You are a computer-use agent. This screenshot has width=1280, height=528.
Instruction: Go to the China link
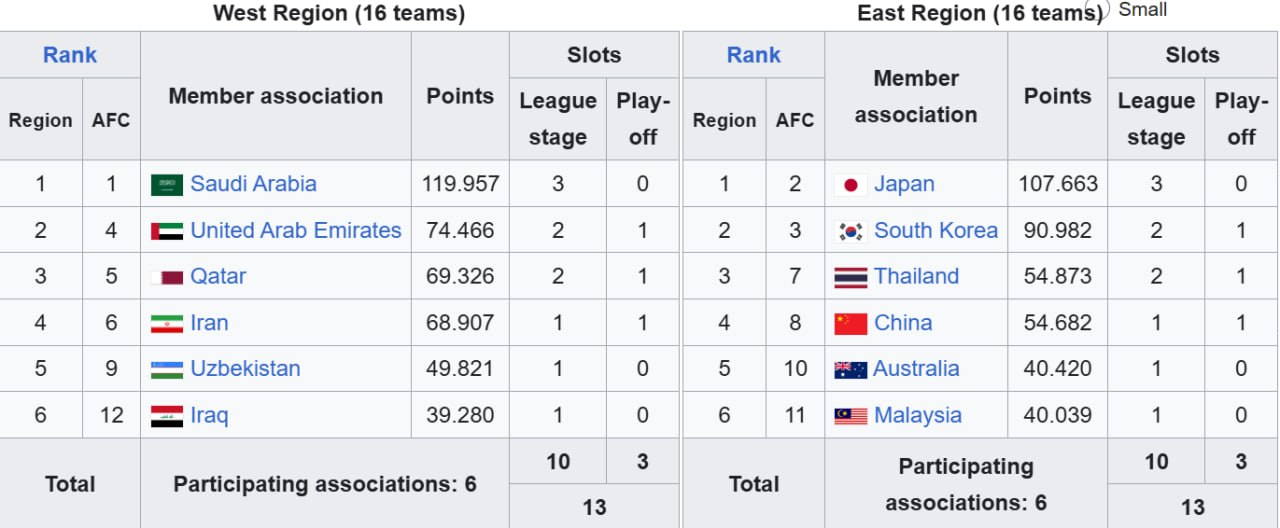point(903,323)
